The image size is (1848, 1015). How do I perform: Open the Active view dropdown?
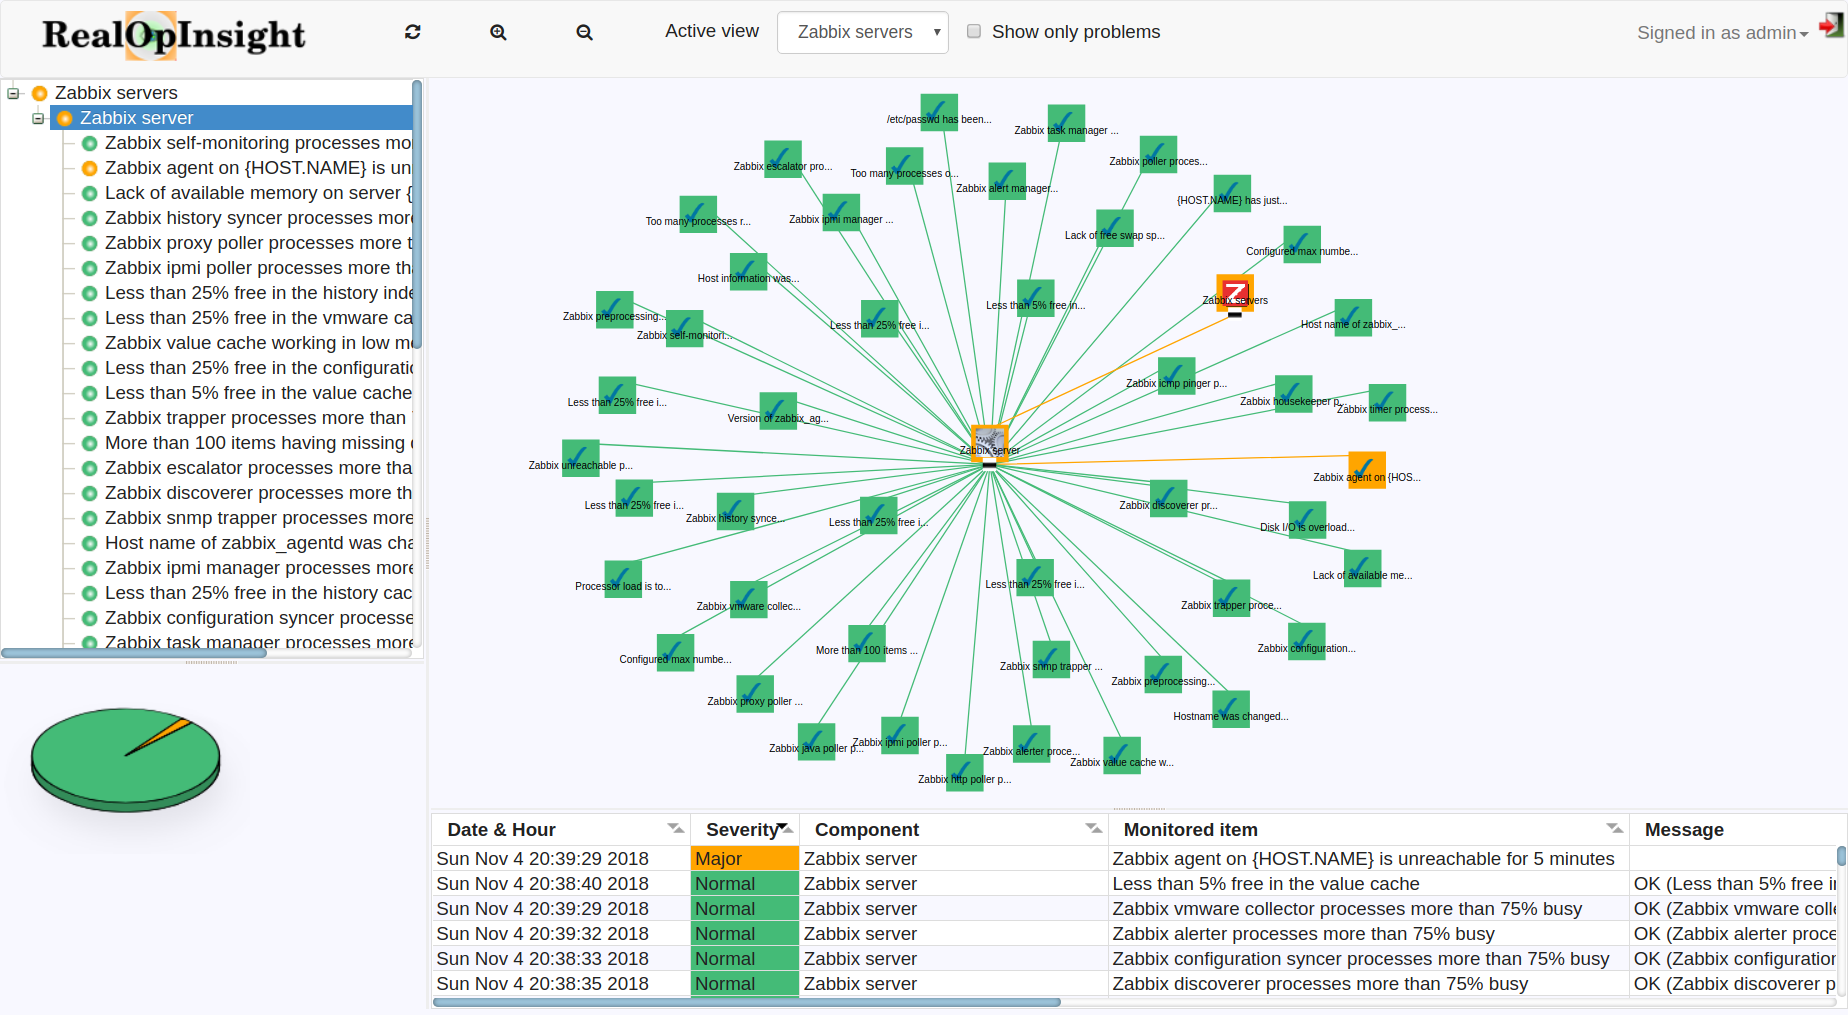(x=862, y=32)
